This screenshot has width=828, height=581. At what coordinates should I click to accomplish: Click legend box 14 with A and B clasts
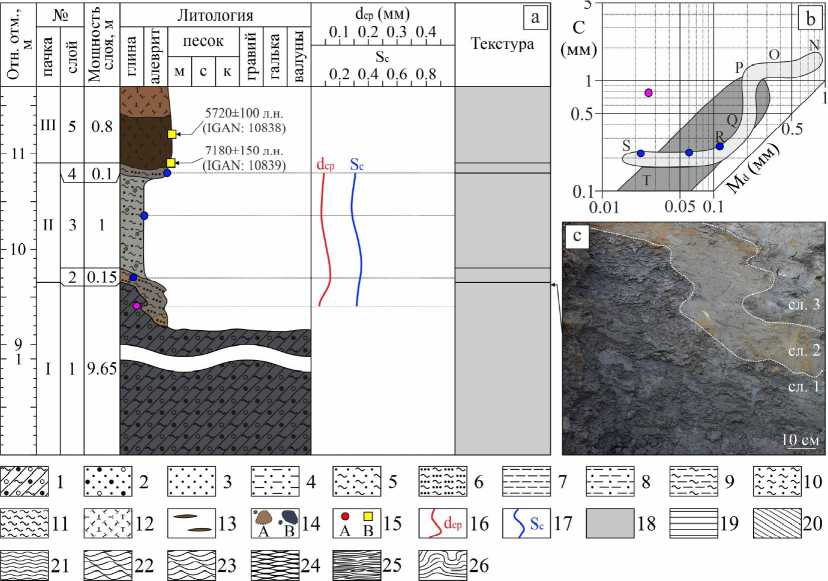pos(275,523)
